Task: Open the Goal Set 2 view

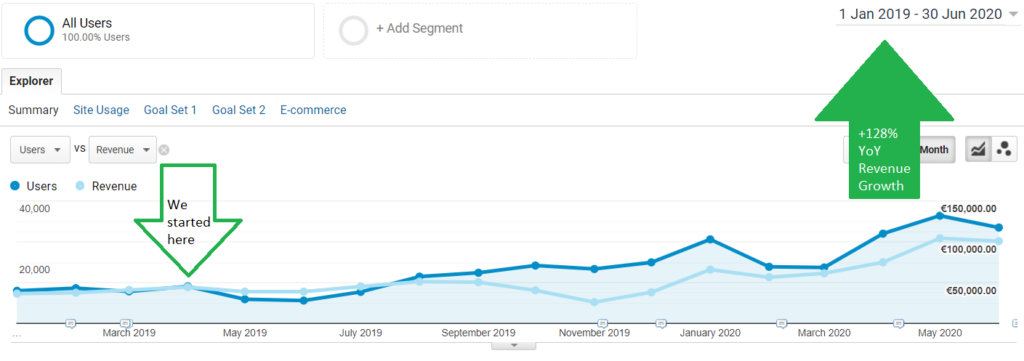Action: (238, 110)
